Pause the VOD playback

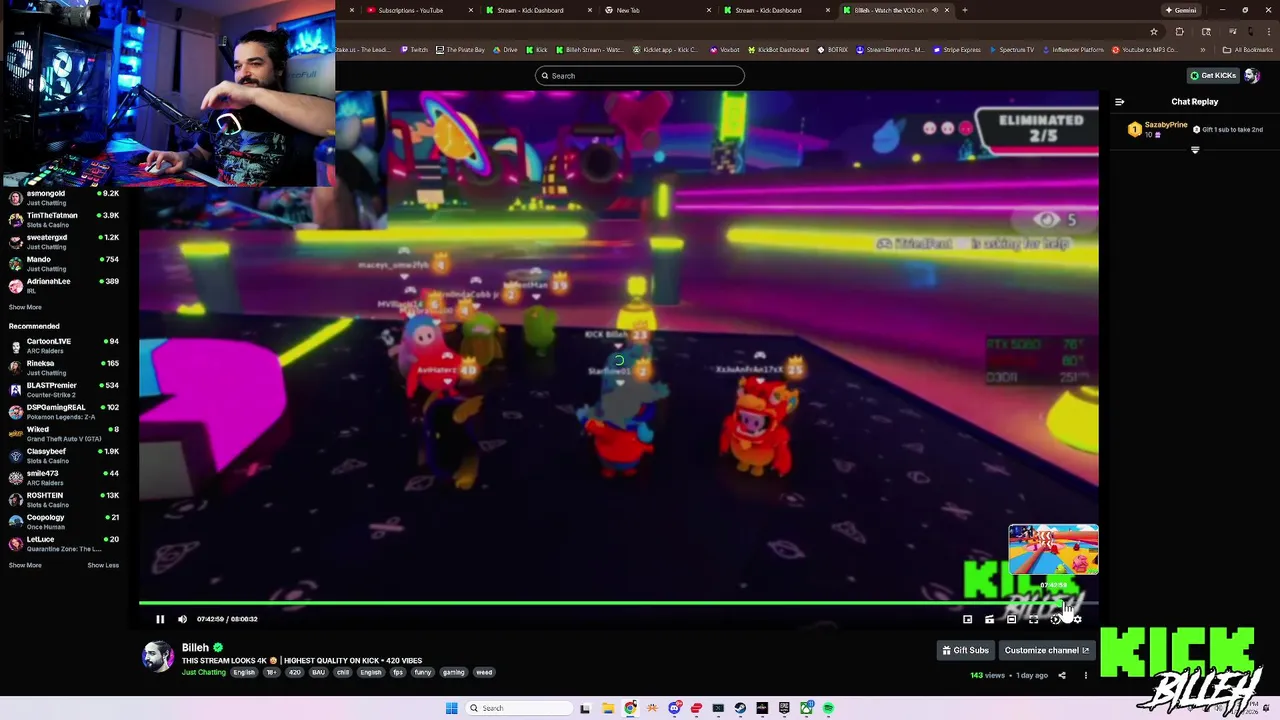(160, 619)
